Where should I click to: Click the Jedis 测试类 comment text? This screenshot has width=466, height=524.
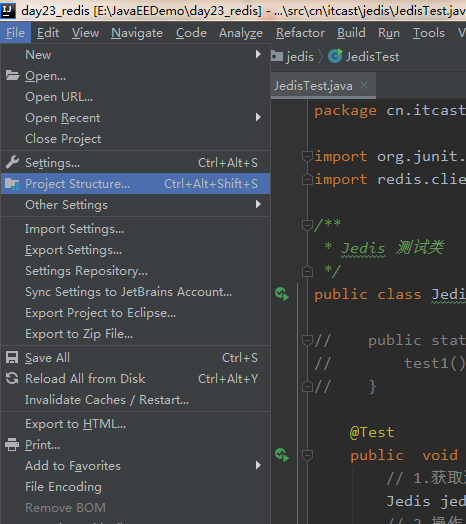click(x=392, y=248)
